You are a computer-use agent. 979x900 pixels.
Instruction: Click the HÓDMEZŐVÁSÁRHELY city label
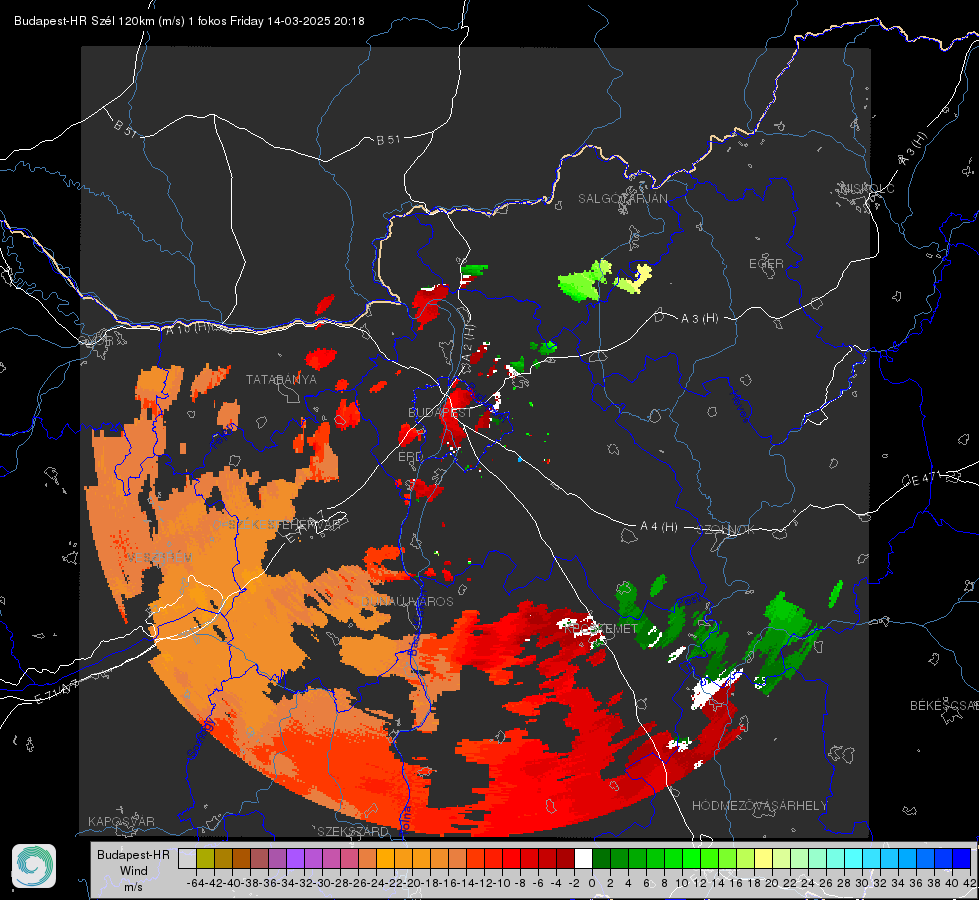(x=759, y=806)
